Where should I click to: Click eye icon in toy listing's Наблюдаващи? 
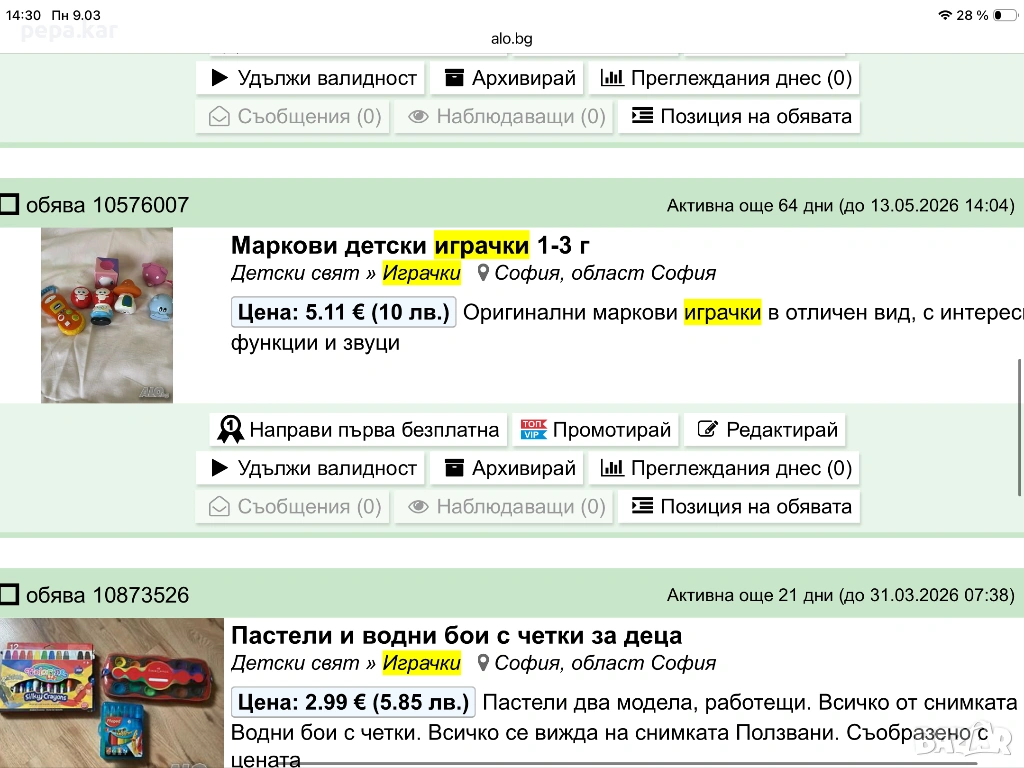click(418, 507)
